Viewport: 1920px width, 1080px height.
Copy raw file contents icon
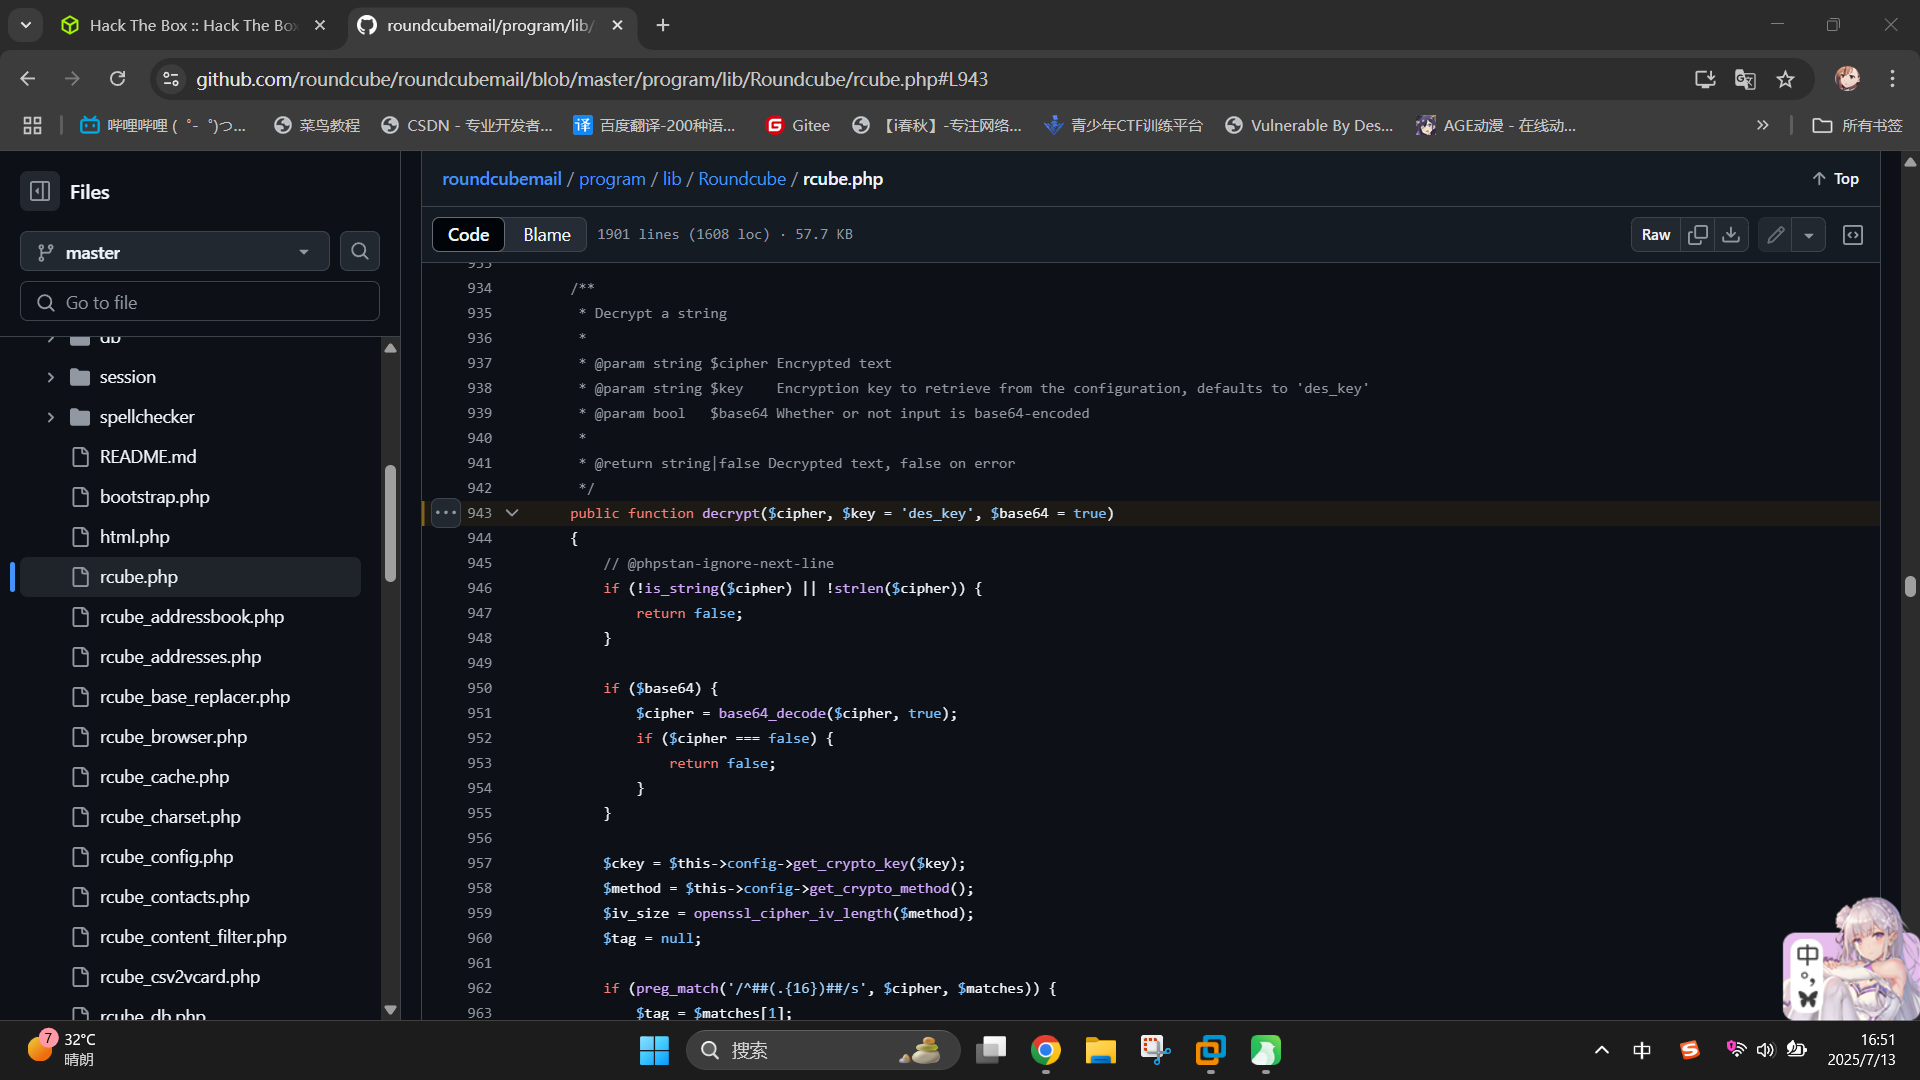pos(1698,235)
